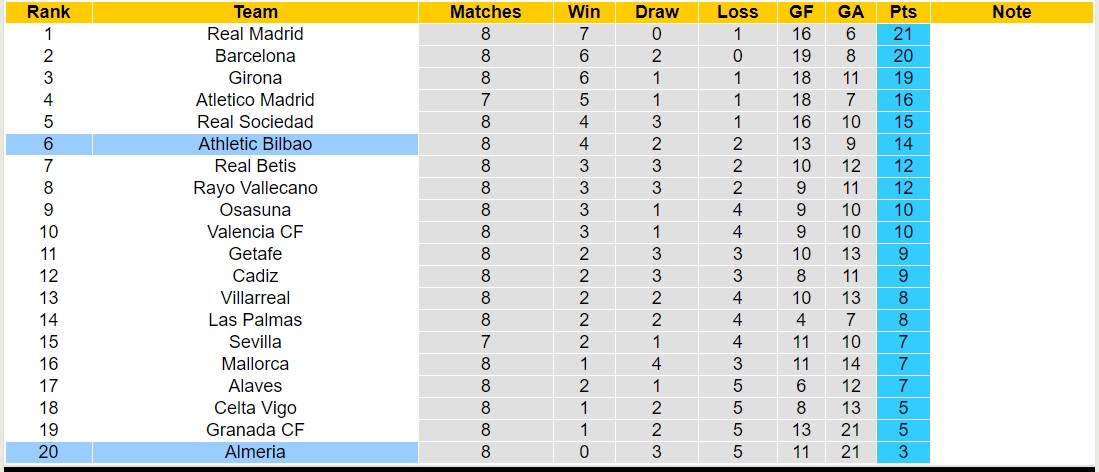Click on Girona team name
This screenshot has width=1099, height=472.
coord(255,78)
